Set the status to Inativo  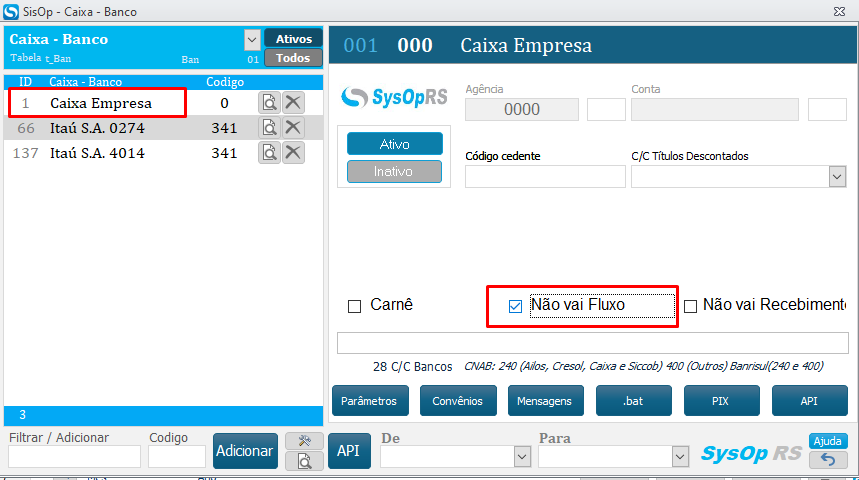coord(394,171)
